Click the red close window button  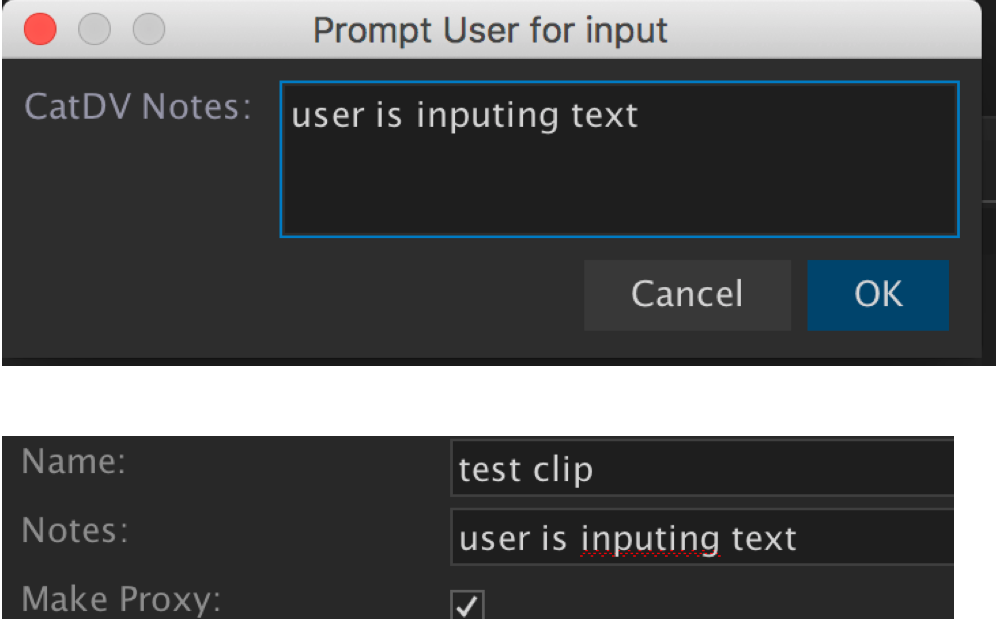tap(41, 30)
